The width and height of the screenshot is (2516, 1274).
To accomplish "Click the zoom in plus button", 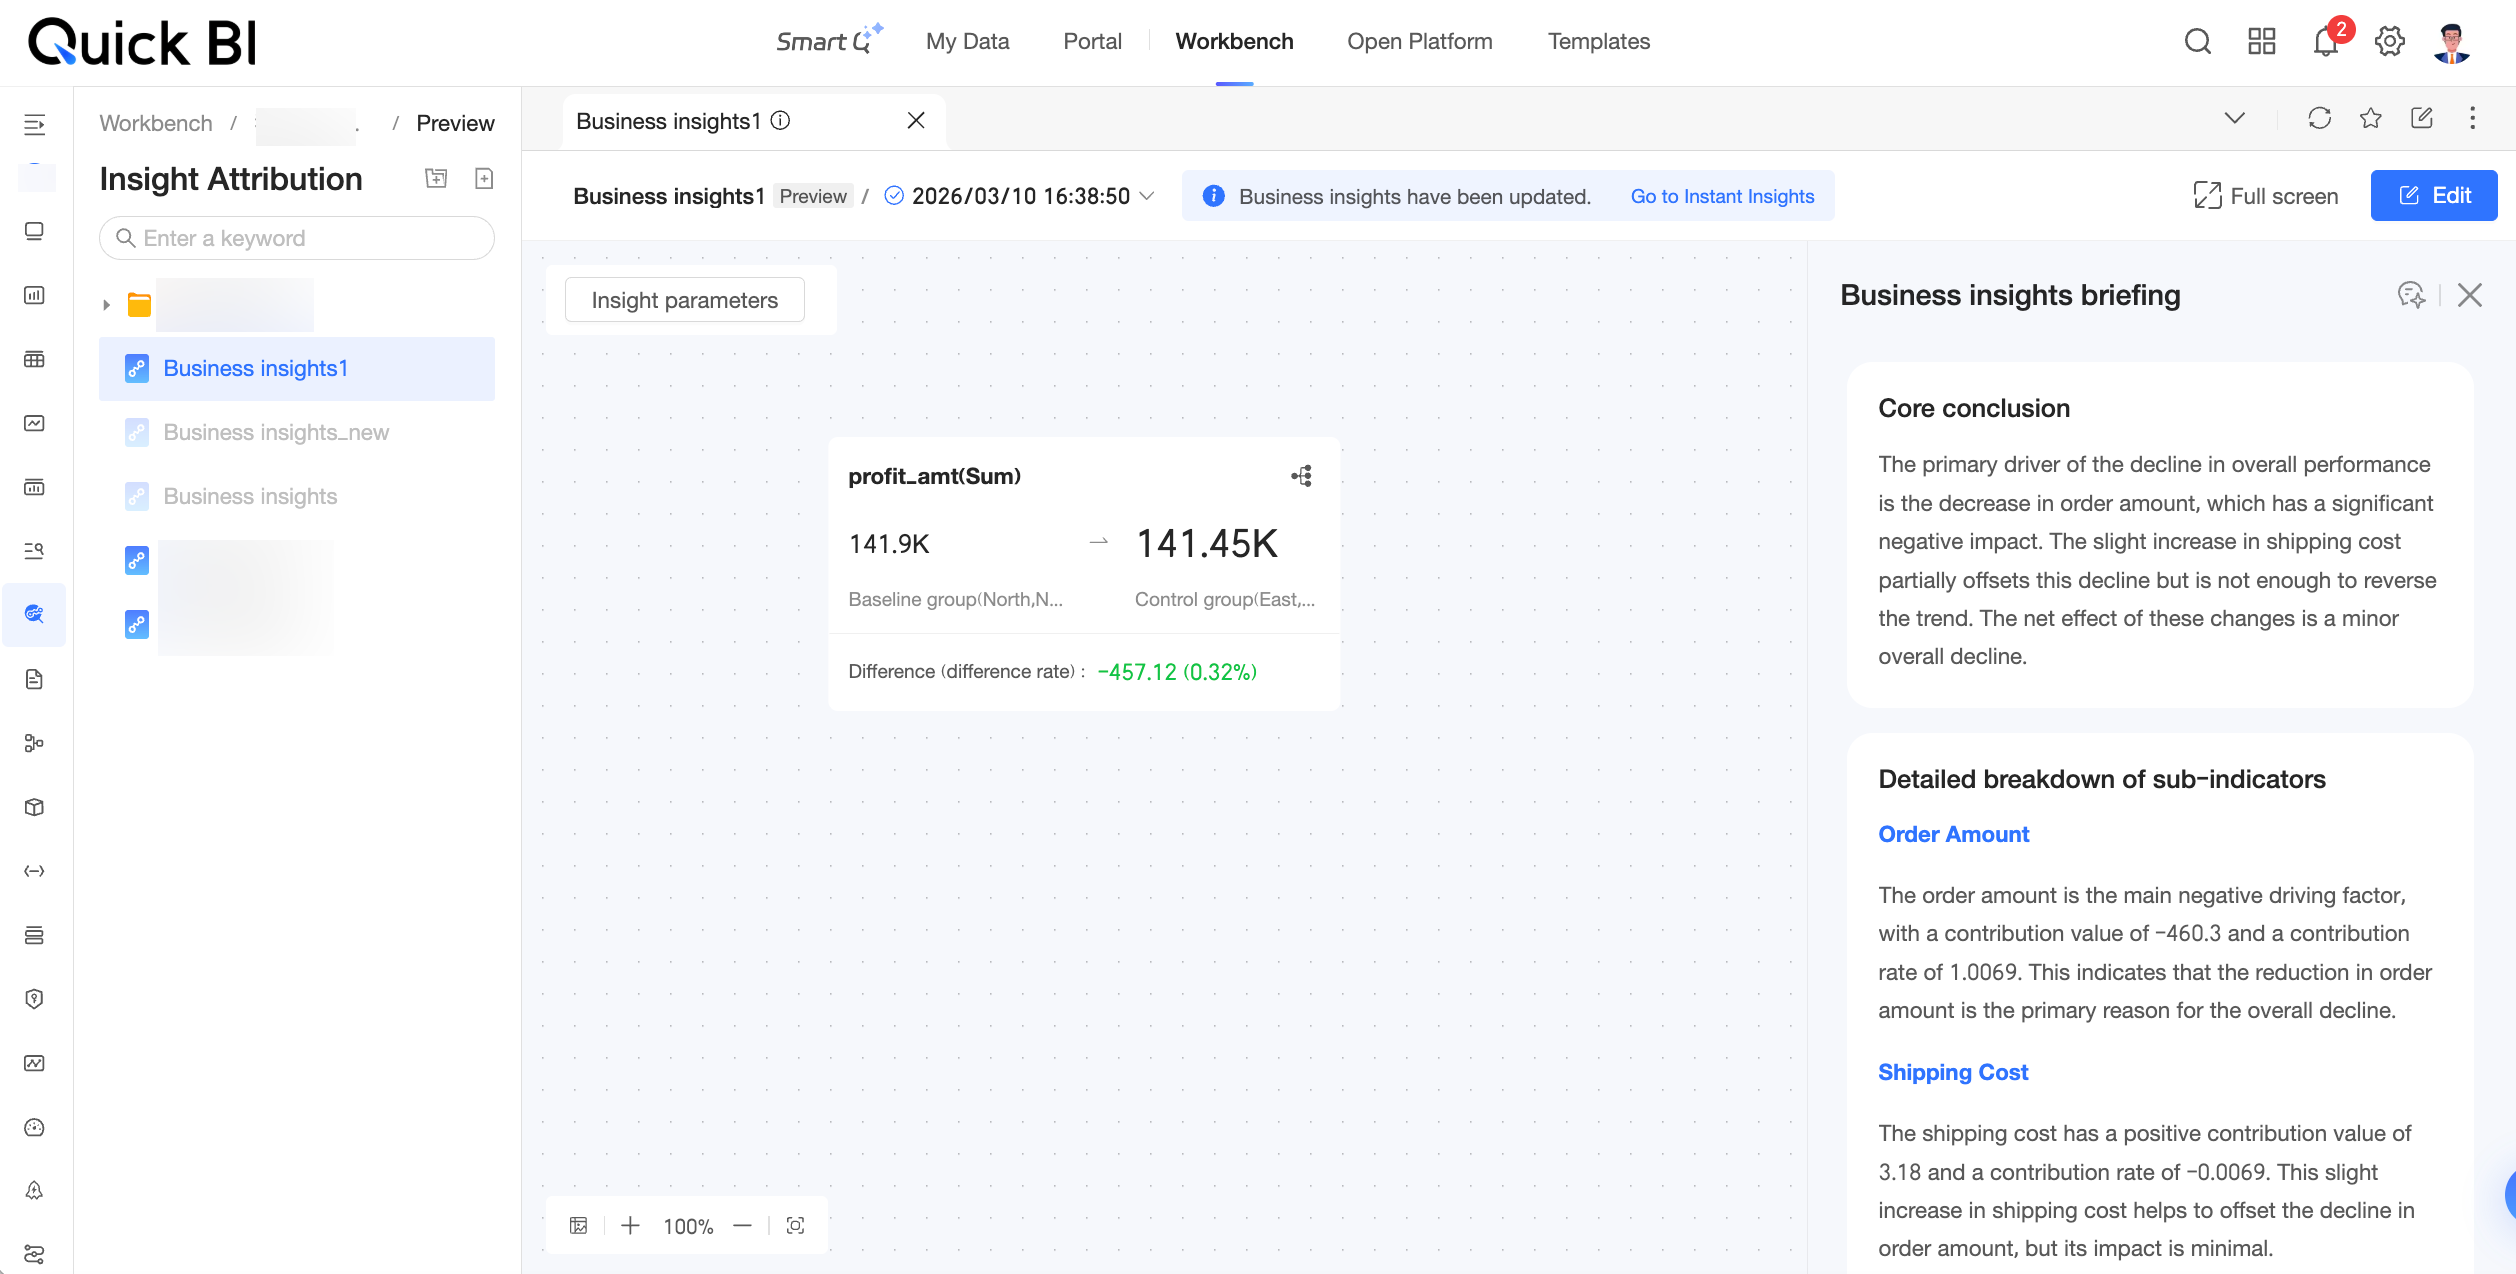I will click(x=630, y=1226).
